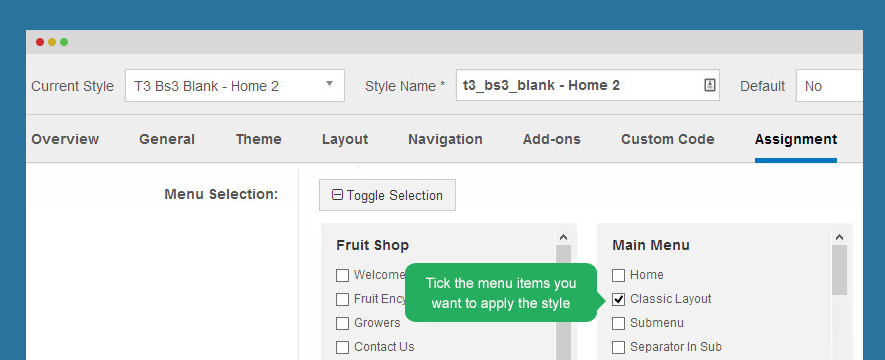The width and height of the screenshot is (885, 360).
Task: Go to the Add-ons tab
Action: [551, 139]
